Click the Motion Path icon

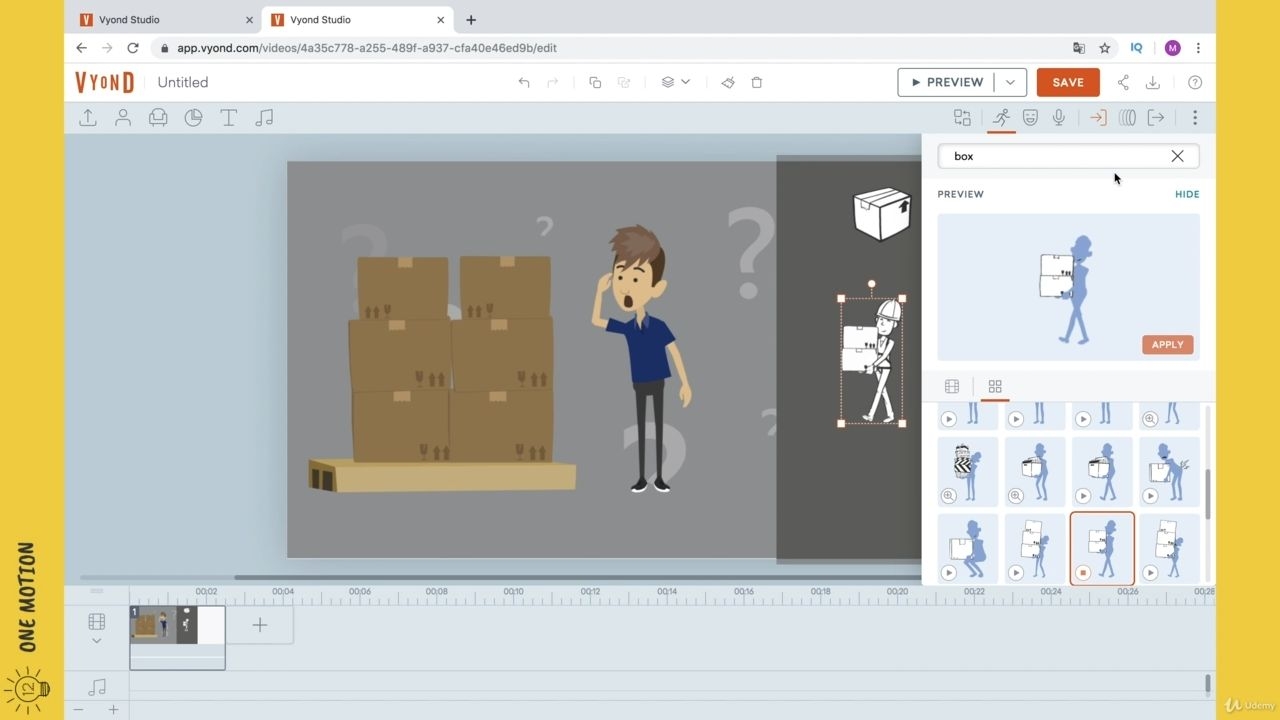click(x=1127, y=118)
